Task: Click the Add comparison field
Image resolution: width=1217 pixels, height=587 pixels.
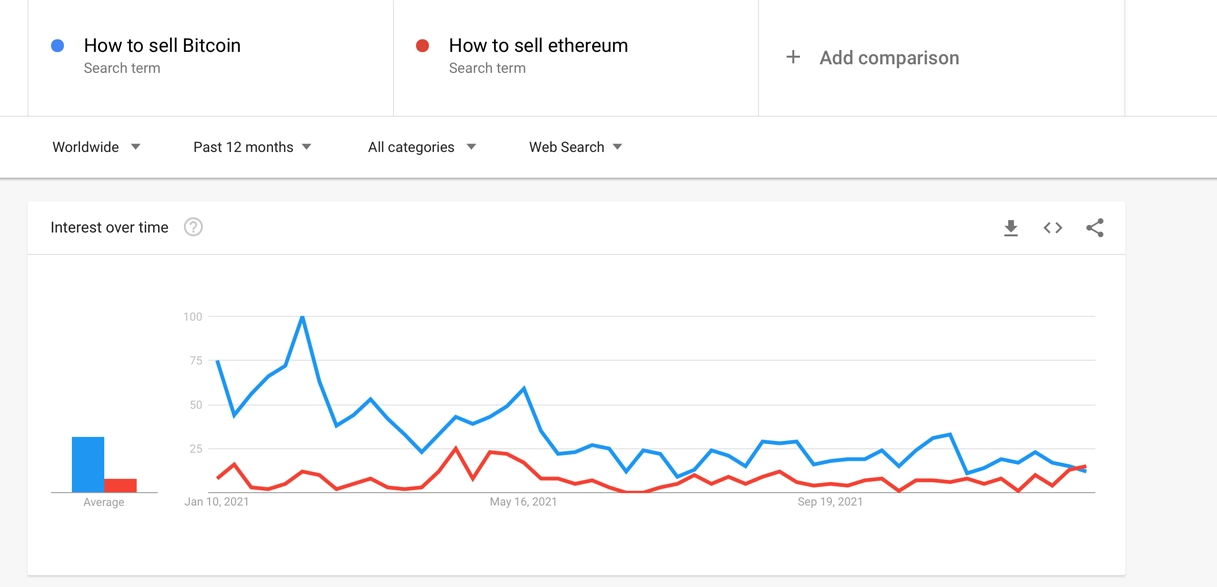Action: click(x=888, y=57)
